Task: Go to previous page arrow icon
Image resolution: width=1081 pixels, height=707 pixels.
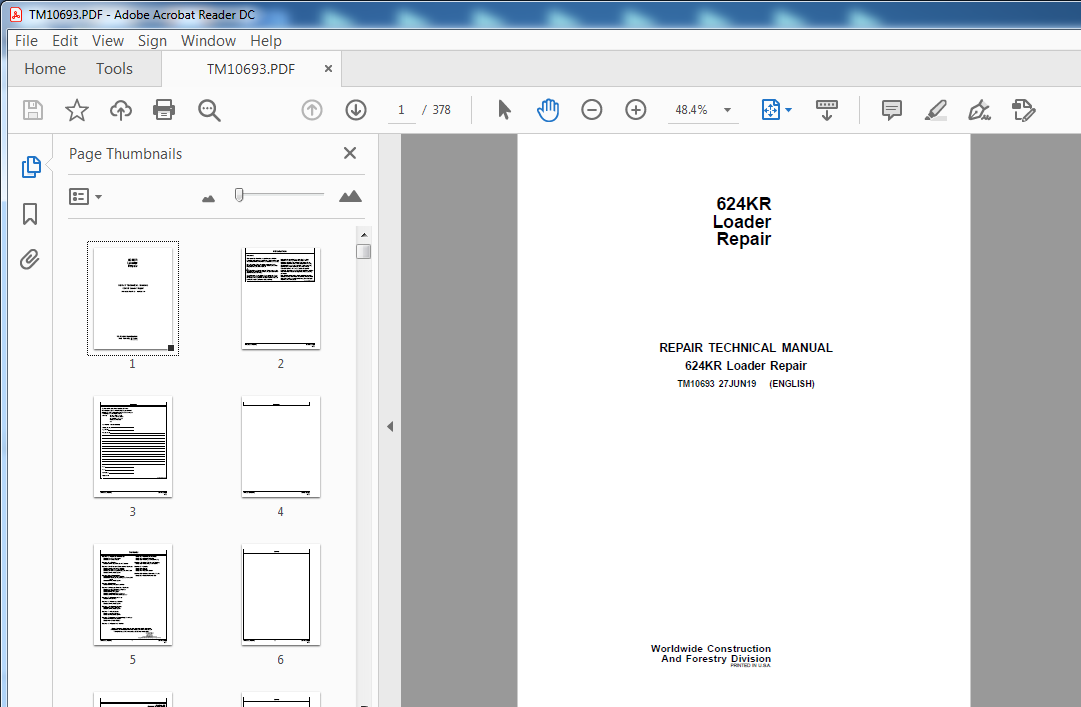Action: tap(312, 110)
